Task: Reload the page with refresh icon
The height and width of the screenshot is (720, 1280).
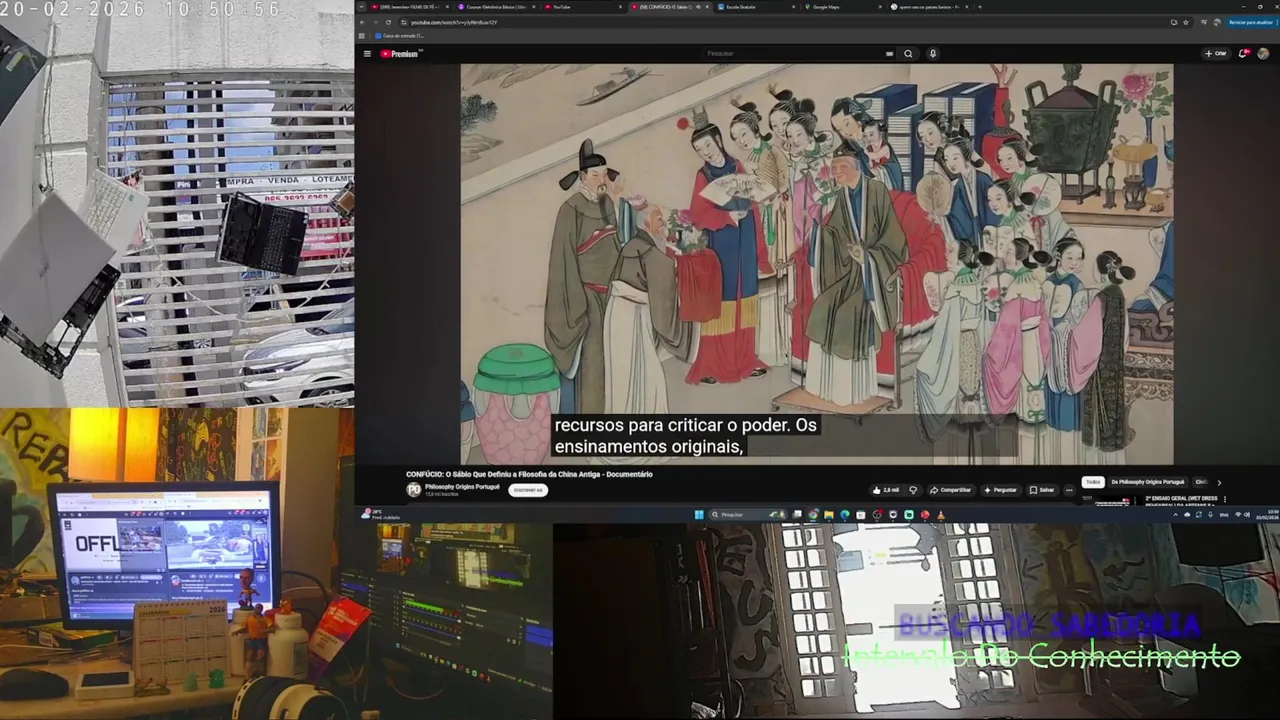Action: tap(388, 22)
